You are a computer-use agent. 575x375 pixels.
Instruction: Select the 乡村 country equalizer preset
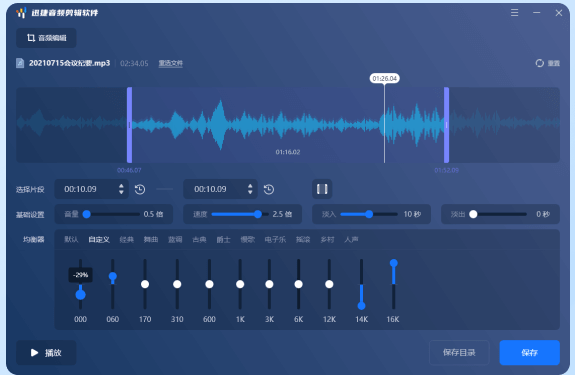pyautogui.click(x=327, y=239)
